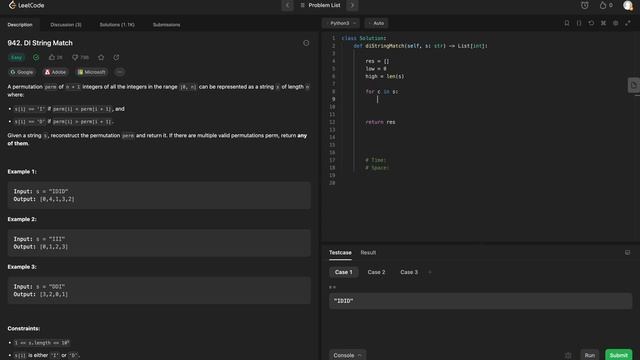Click Example 1 code block
Image resolution: width=640 pixels, height=360 pixels.
point(159,195)
